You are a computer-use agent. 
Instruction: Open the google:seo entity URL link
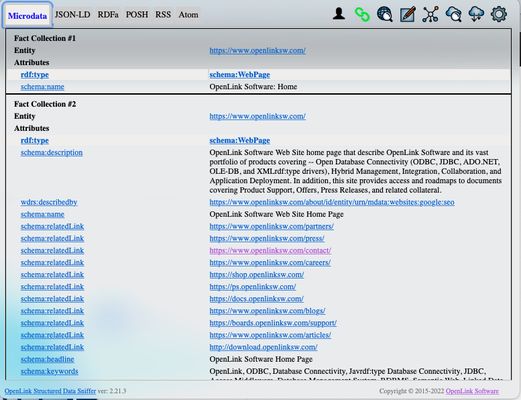coord(332,202)
